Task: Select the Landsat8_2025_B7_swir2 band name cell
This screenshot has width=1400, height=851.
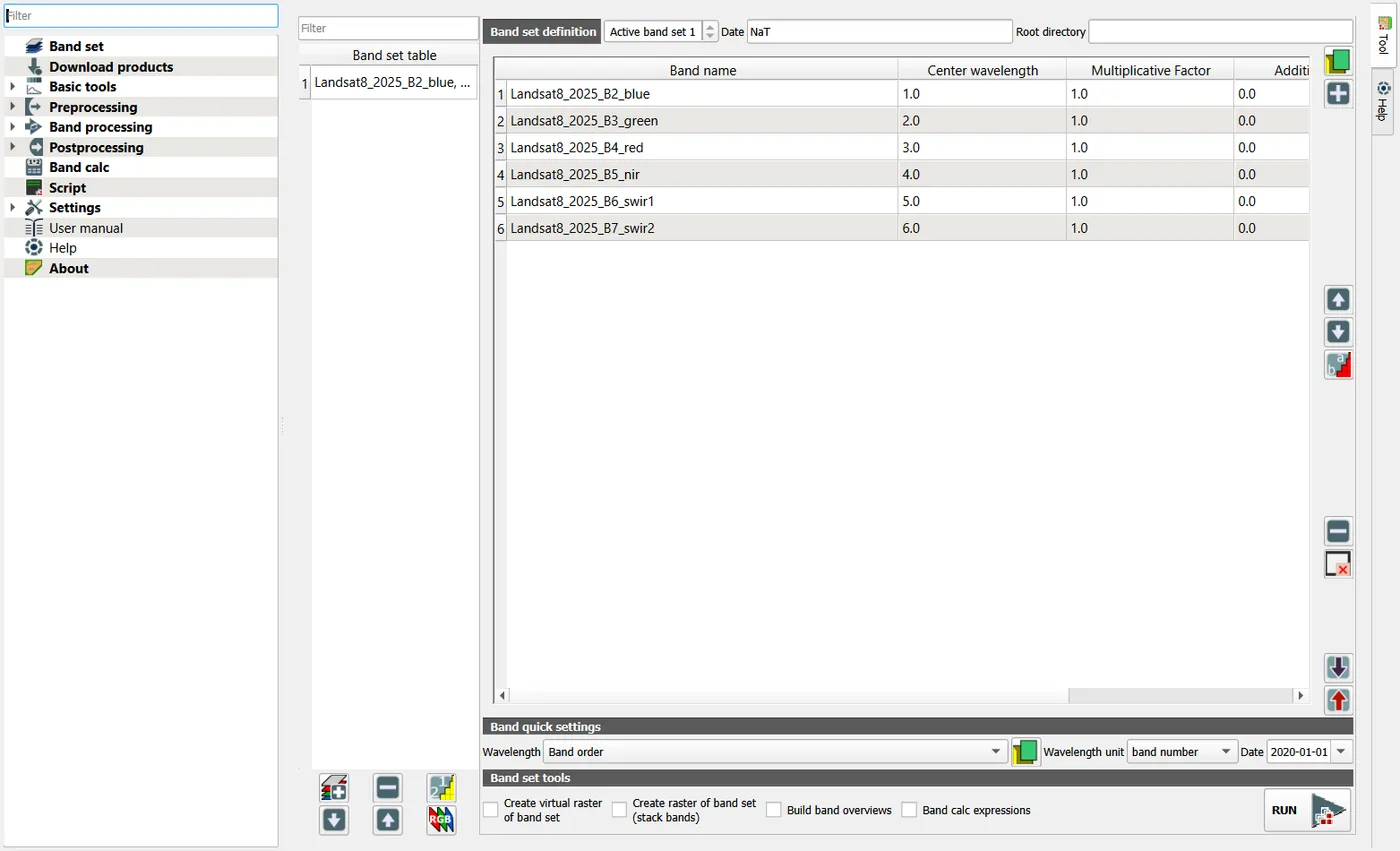Action: coord(702,228)
